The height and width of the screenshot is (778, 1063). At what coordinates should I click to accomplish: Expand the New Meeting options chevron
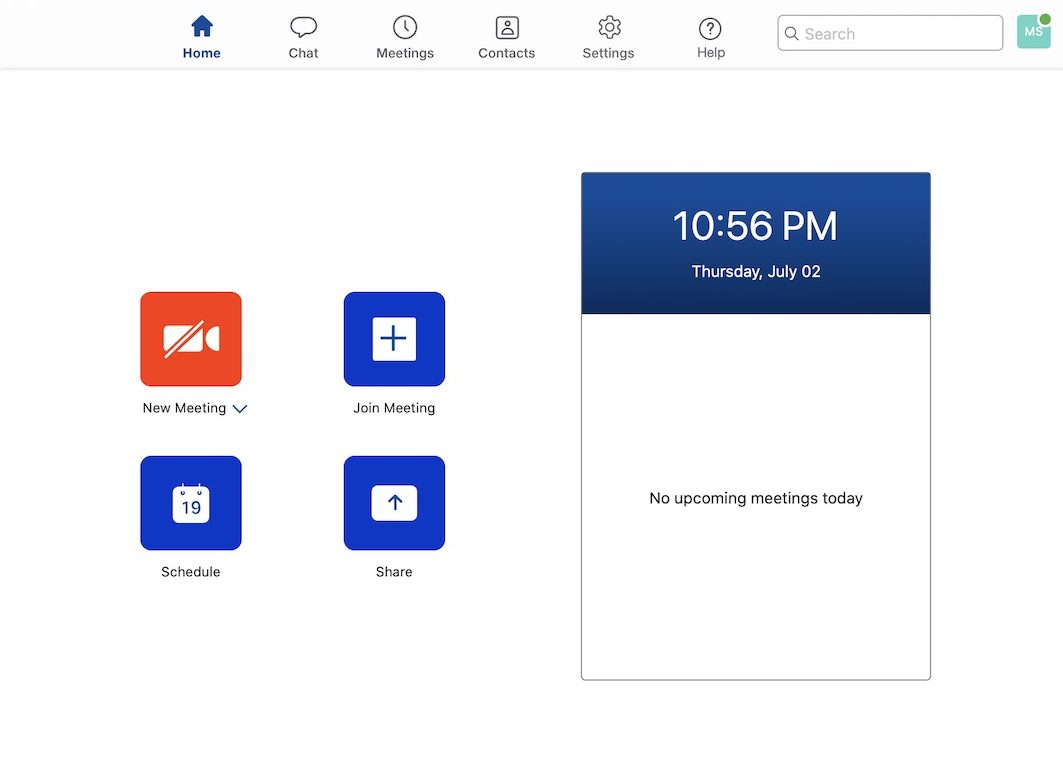(x=240, y=409)
